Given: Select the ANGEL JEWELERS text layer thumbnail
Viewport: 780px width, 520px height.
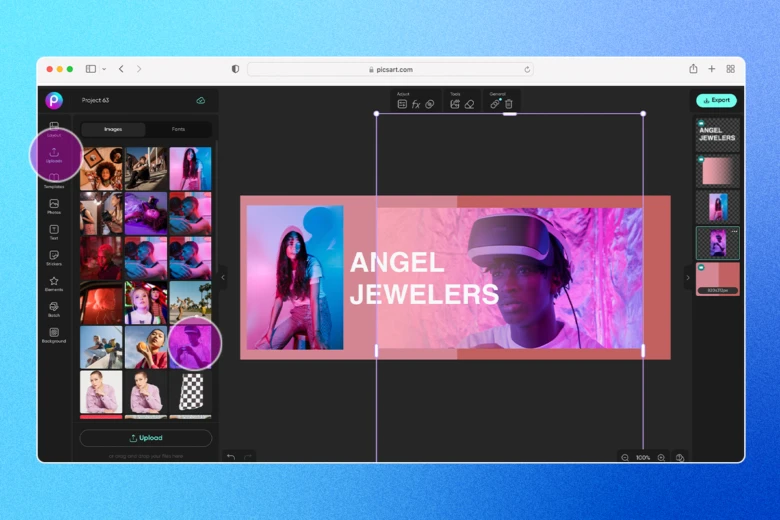Looking at the screenshot, I should [717, 135].
